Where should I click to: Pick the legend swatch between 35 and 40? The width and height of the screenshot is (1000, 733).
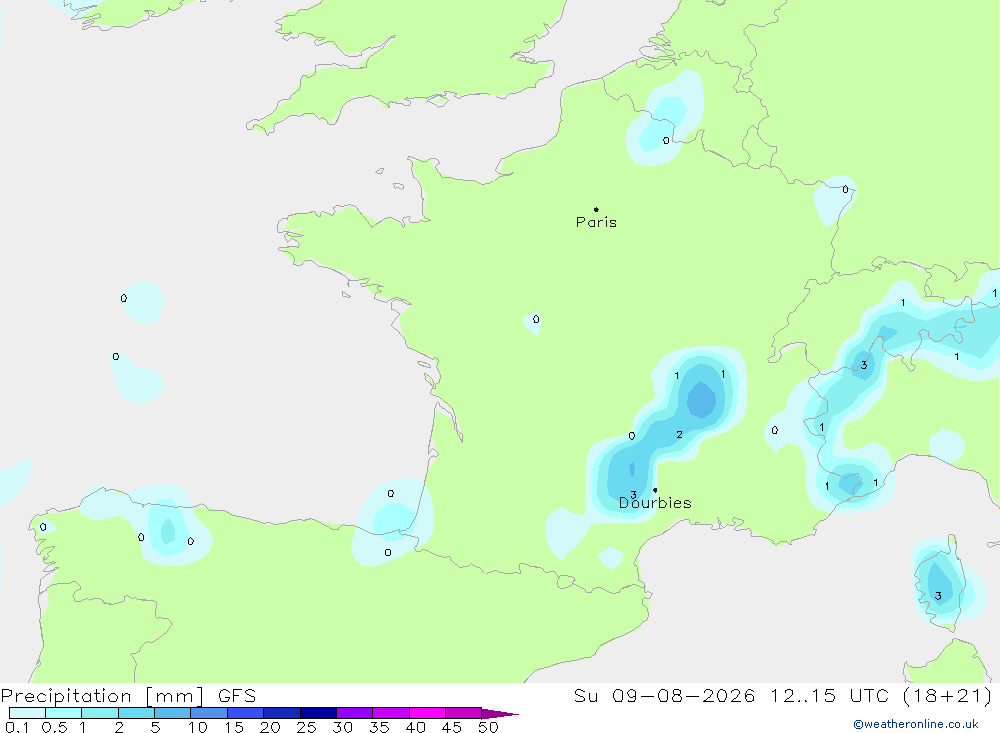(390, 713)
